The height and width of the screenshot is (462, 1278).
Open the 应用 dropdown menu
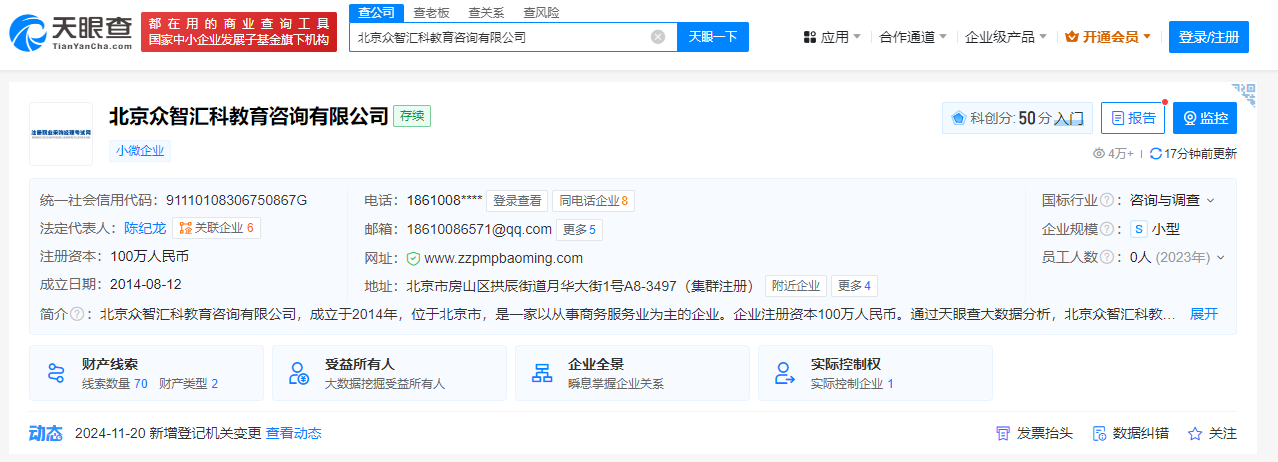pos(833,37)
